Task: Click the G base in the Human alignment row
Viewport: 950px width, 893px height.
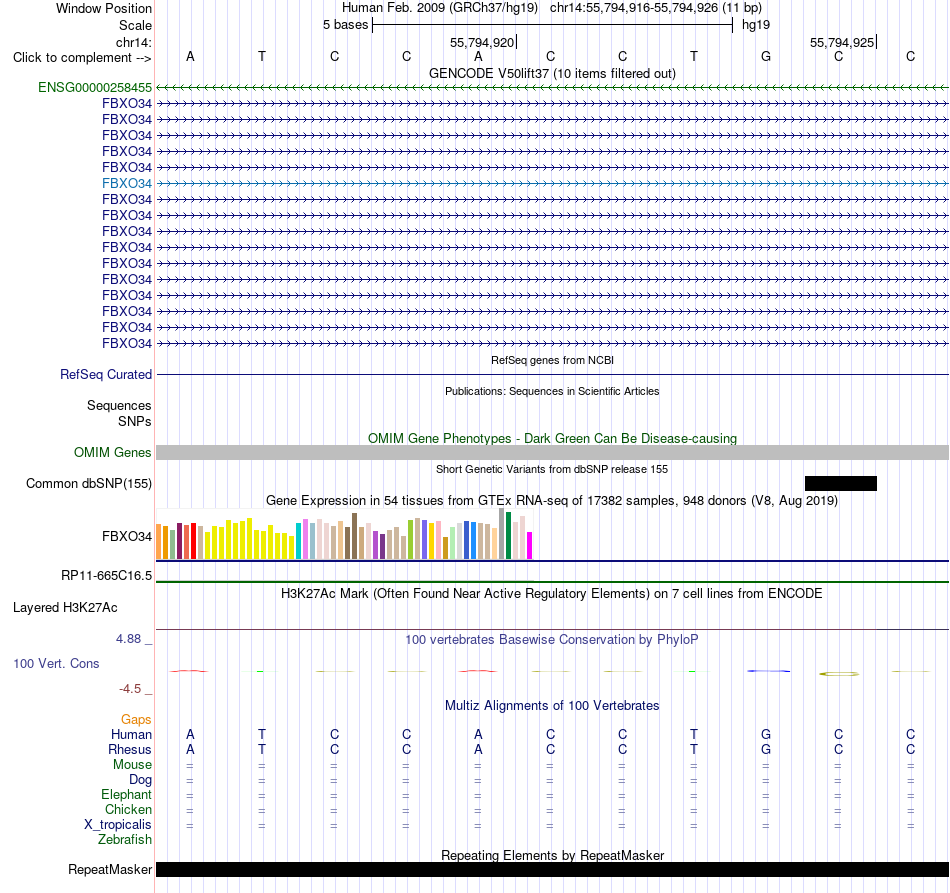Action: click(766, 734)
